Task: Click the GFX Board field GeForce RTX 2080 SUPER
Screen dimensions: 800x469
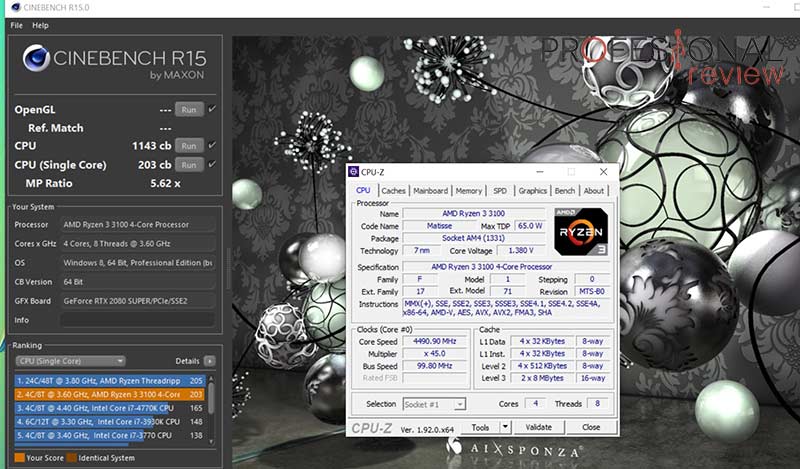Action: tap(137, 301)
